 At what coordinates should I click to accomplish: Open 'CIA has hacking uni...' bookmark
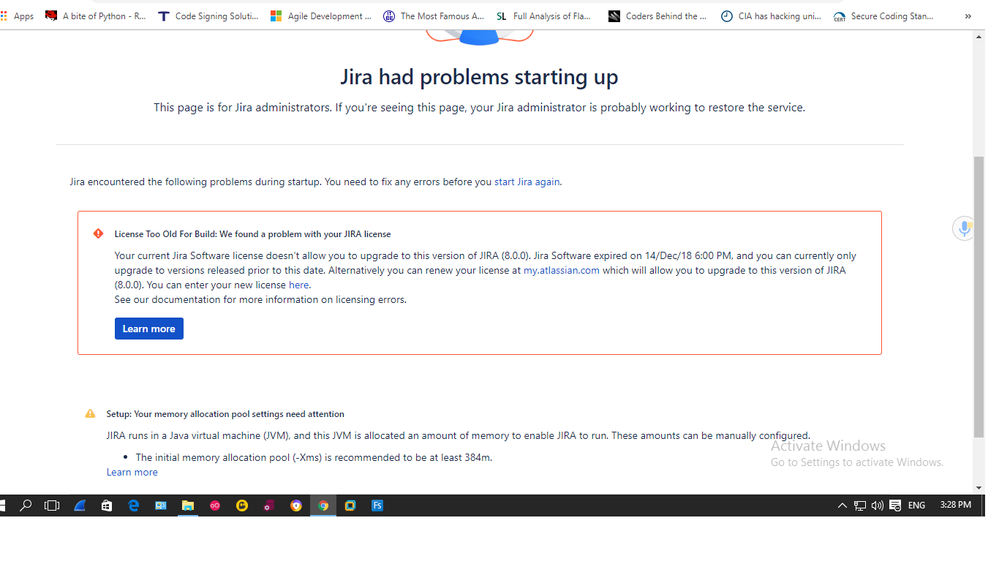[771, 16]
